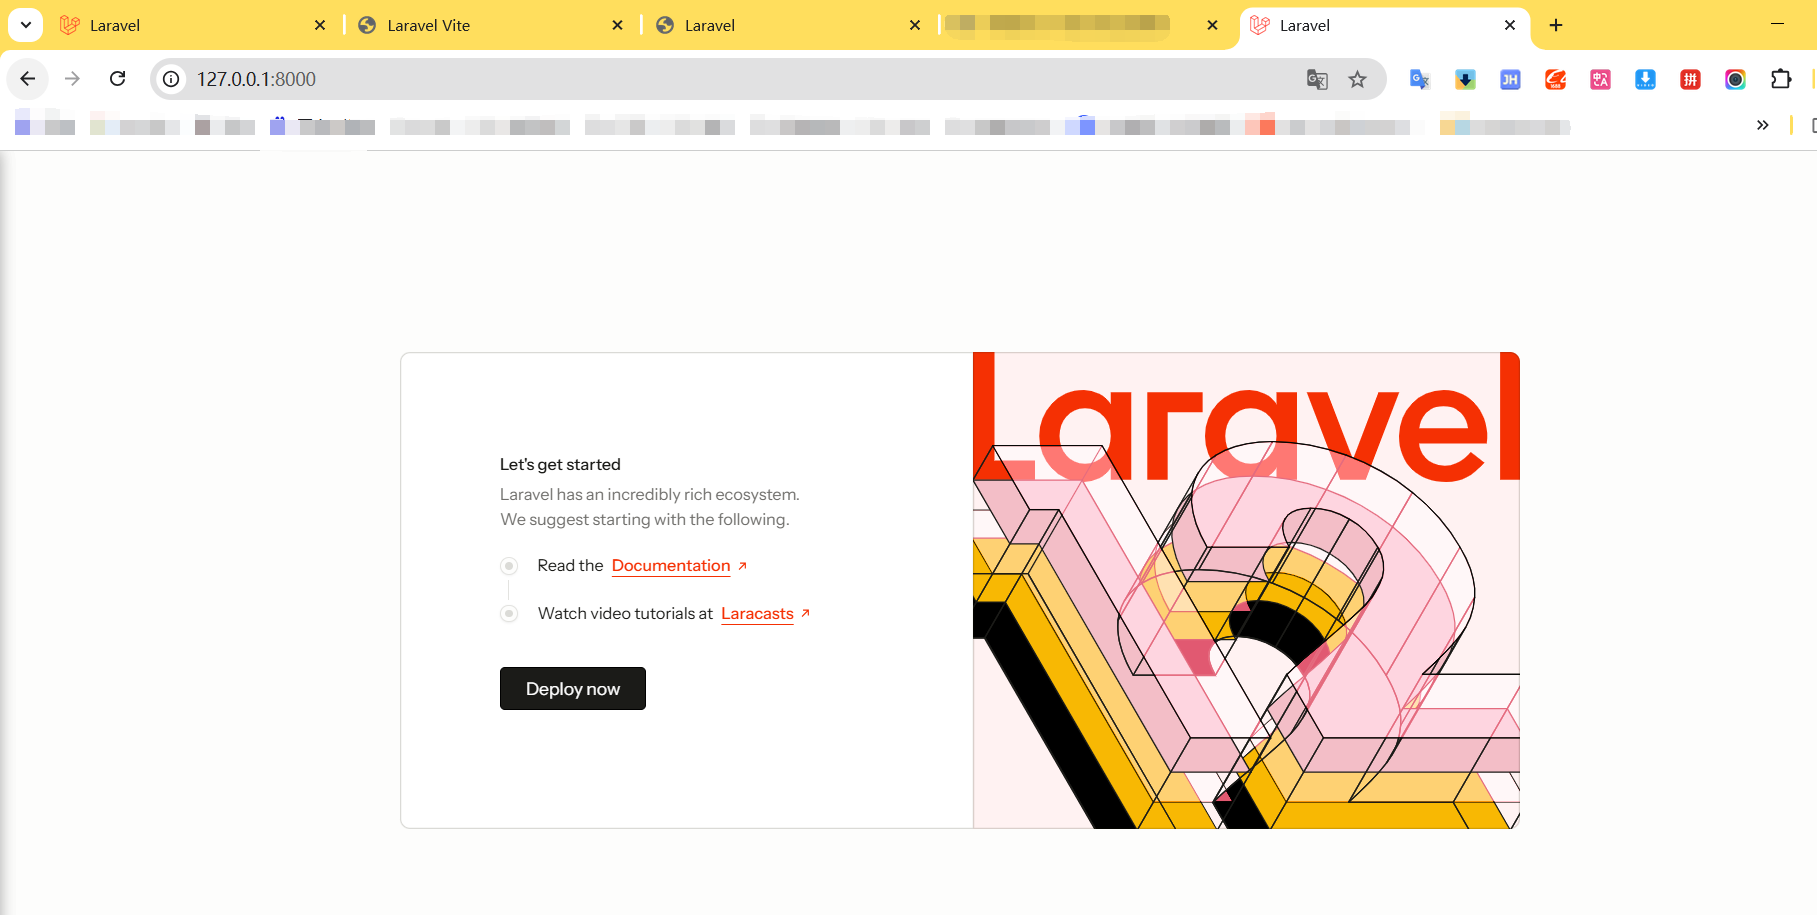Click the "Let's get started" heading
This screenshot has width=1817, height=915.
(x=560, y=464)
